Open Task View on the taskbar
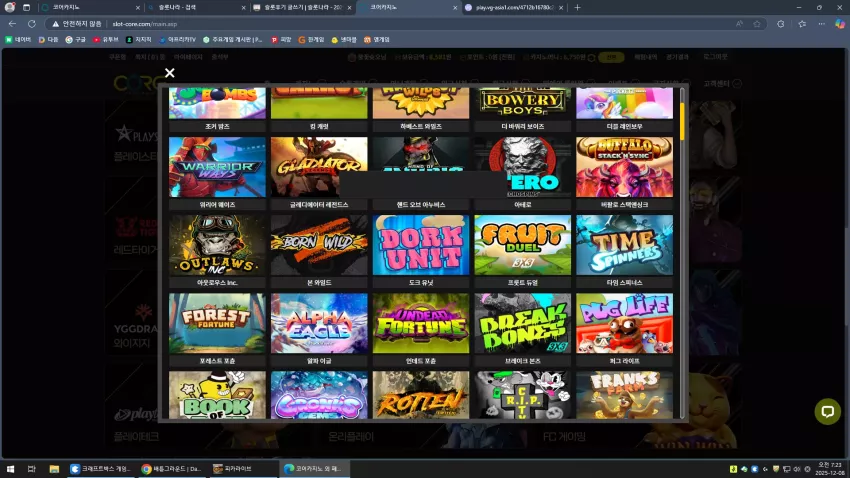Viewport: 850px width, 478px height. (x=31, y=469)
